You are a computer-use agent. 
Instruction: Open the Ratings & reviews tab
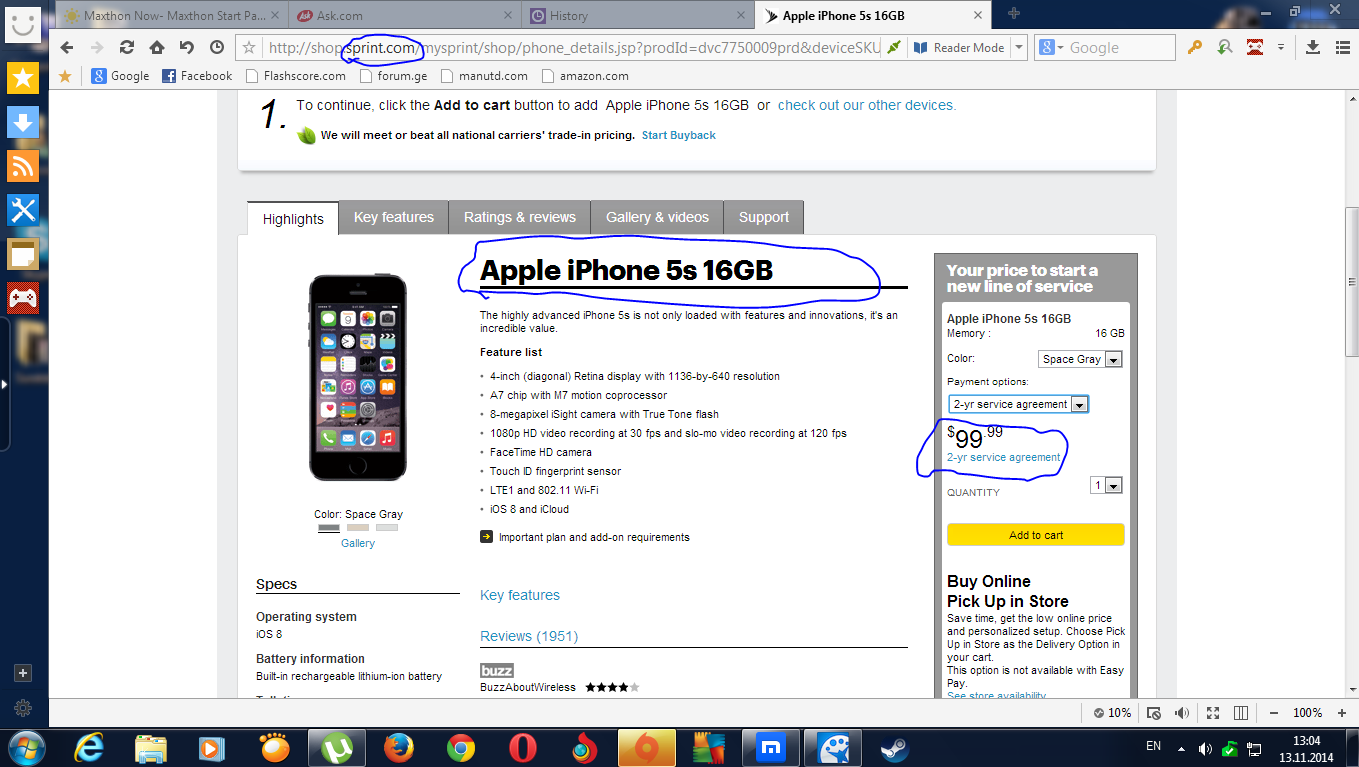(x=520, y=217)
